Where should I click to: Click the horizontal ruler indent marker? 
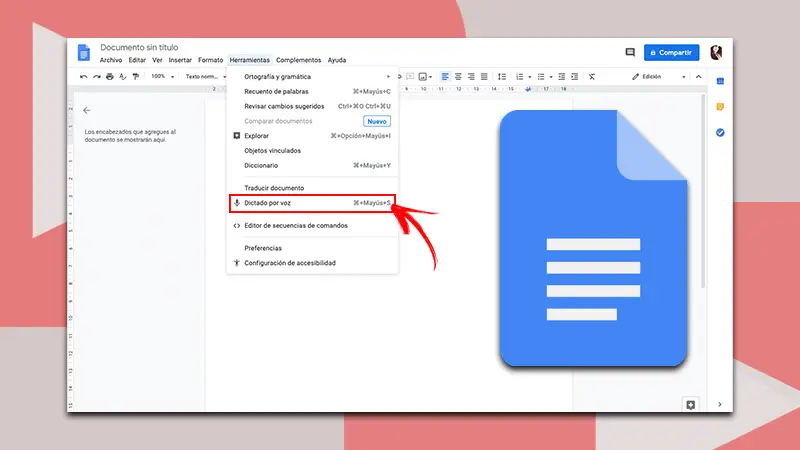click(528, 89)
